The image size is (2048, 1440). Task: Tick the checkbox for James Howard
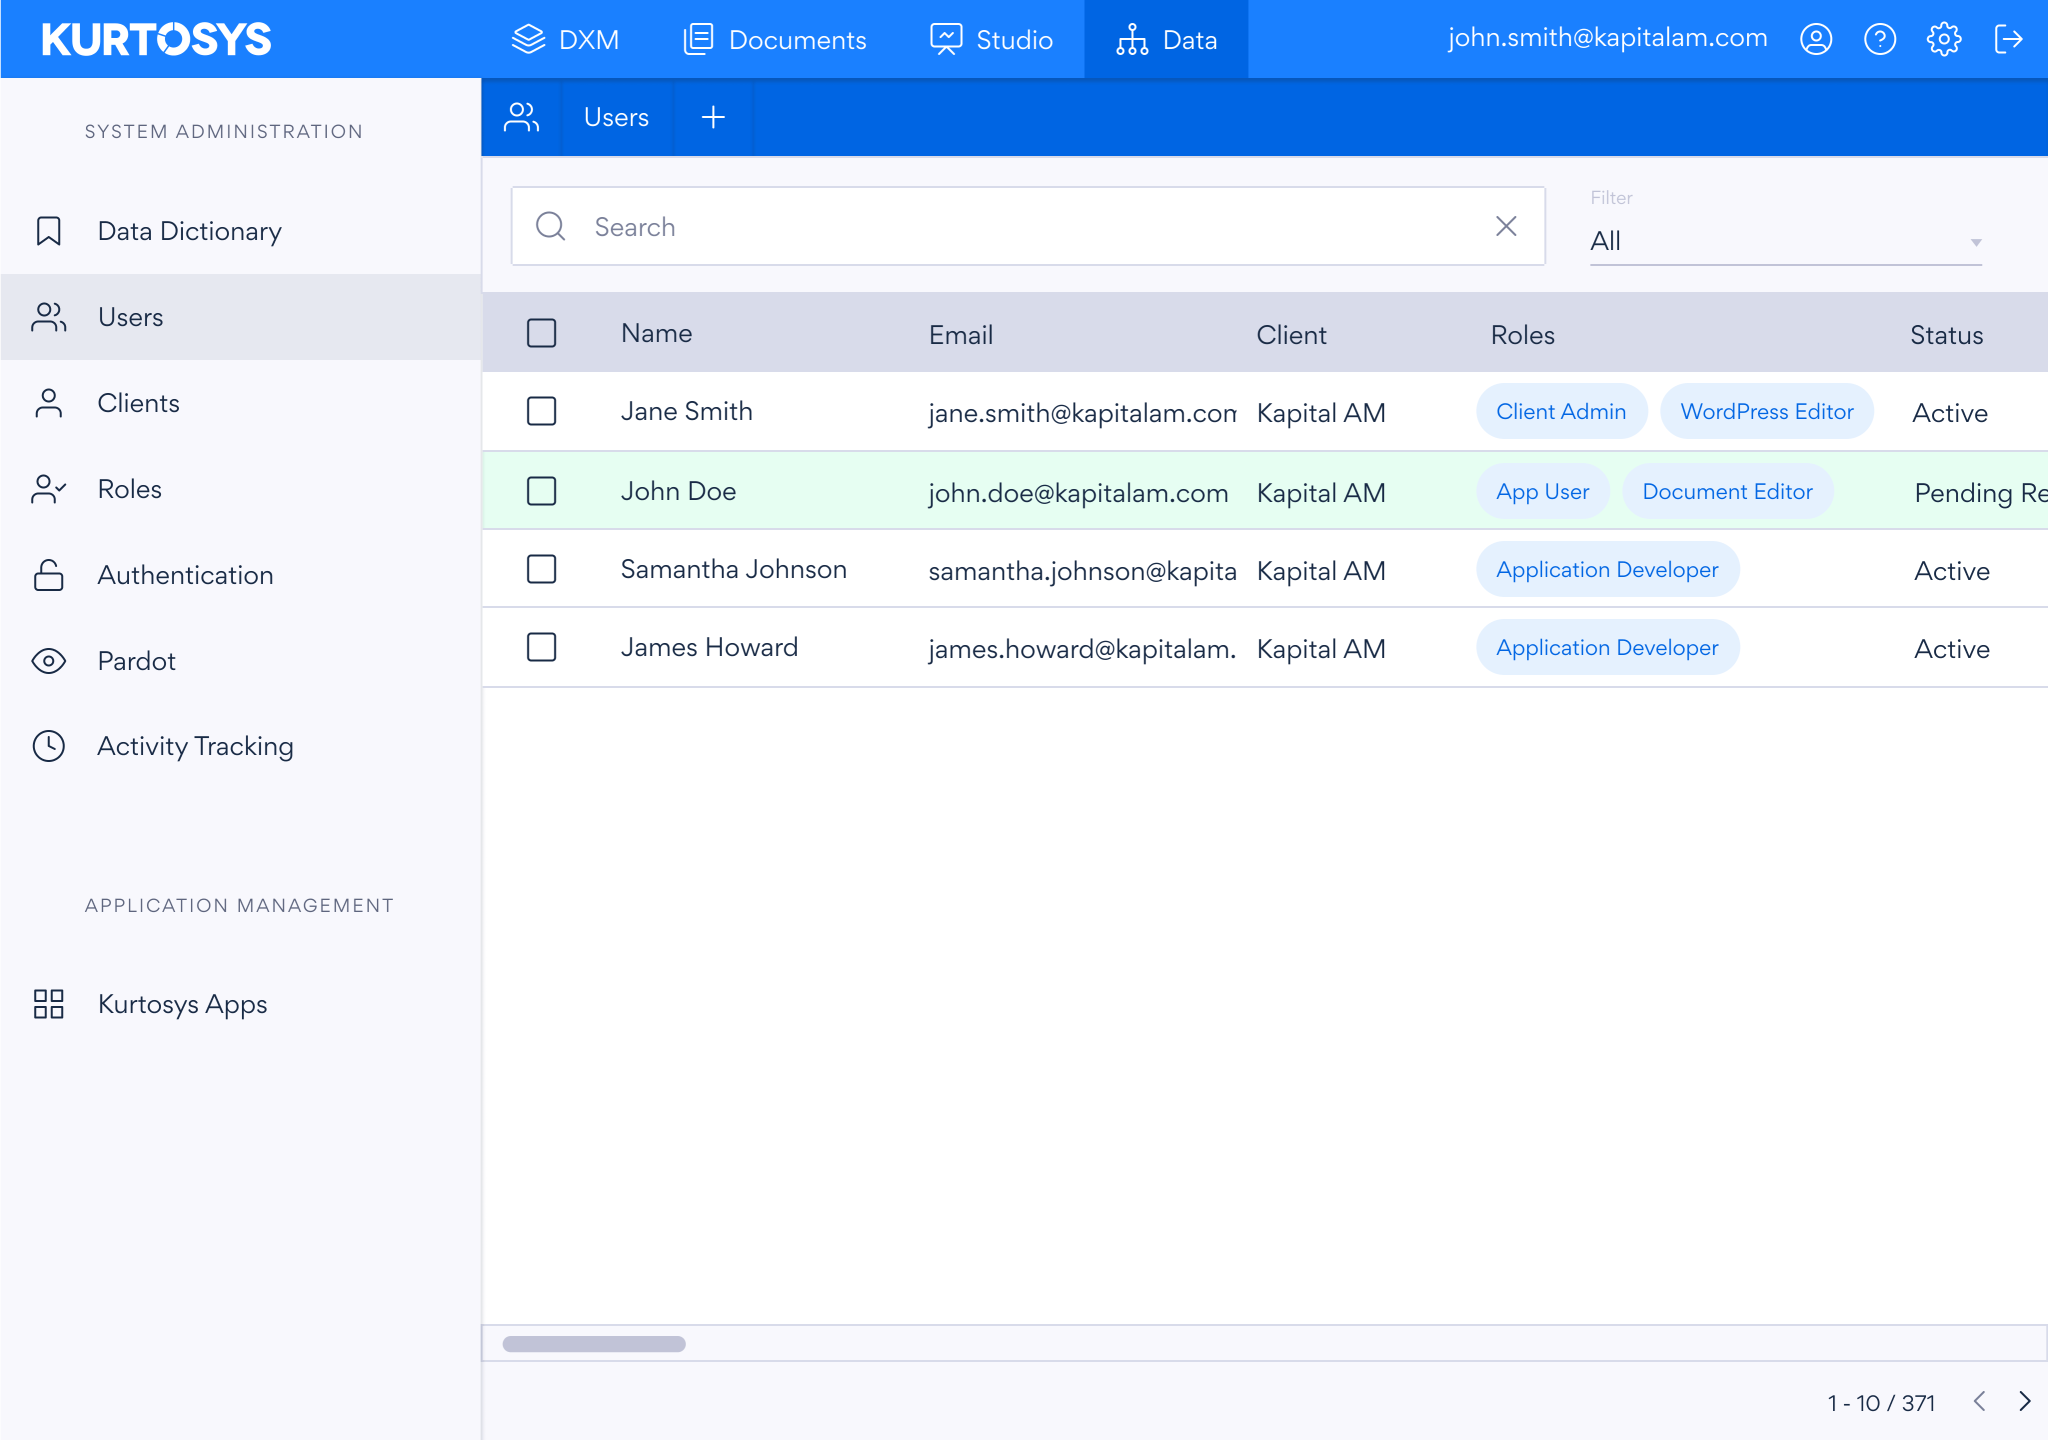coord(541,647)
